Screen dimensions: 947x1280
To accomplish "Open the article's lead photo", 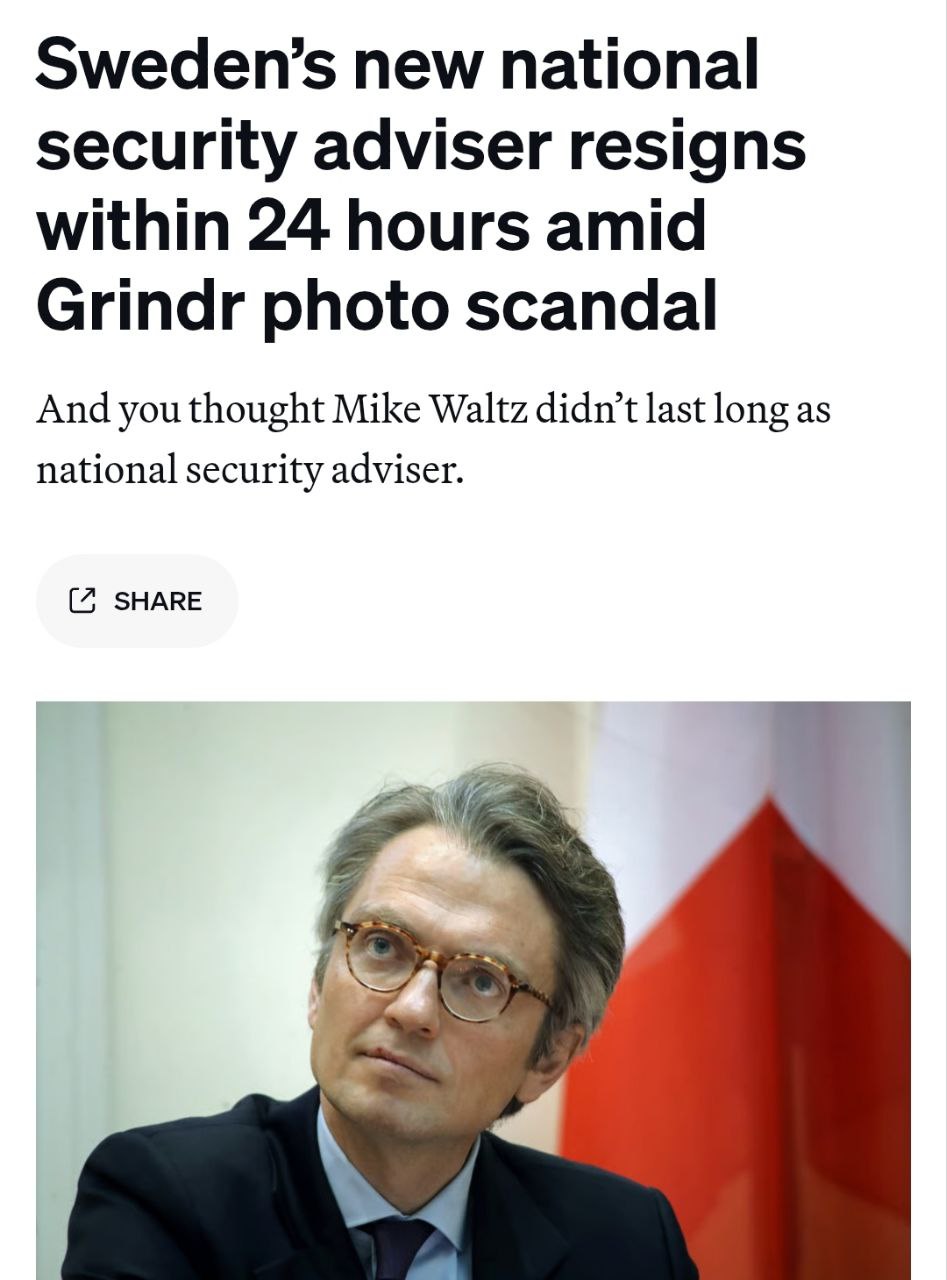I will [473, 990].
